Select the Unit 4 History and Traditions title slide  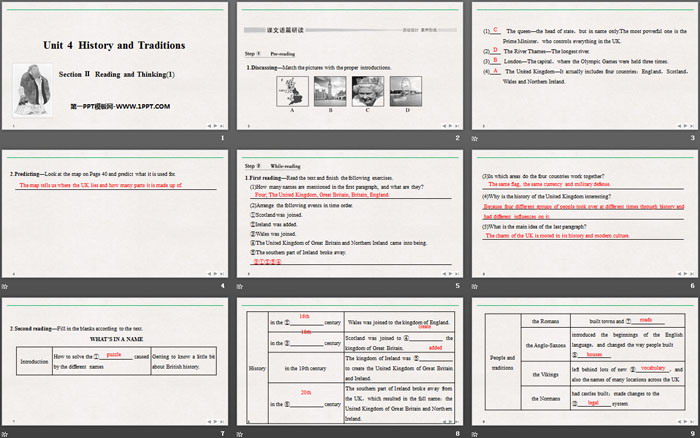coord(115,66)
